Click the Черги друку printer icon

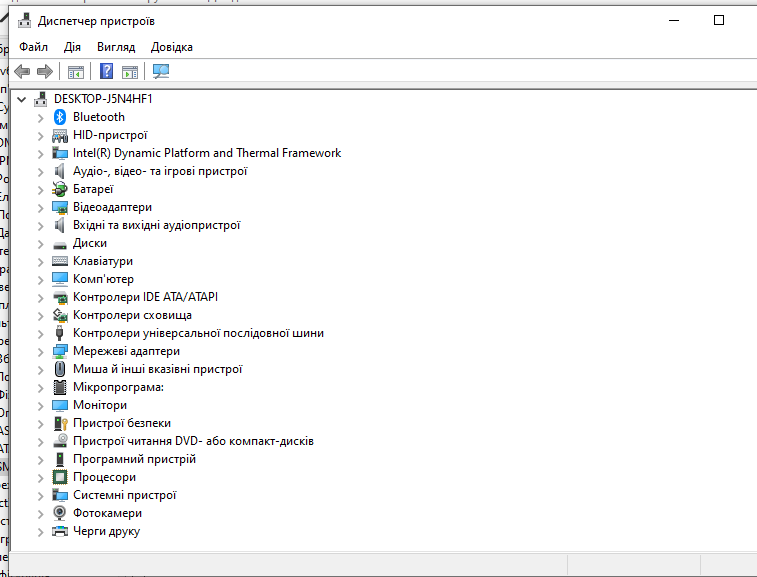[60, 531]
